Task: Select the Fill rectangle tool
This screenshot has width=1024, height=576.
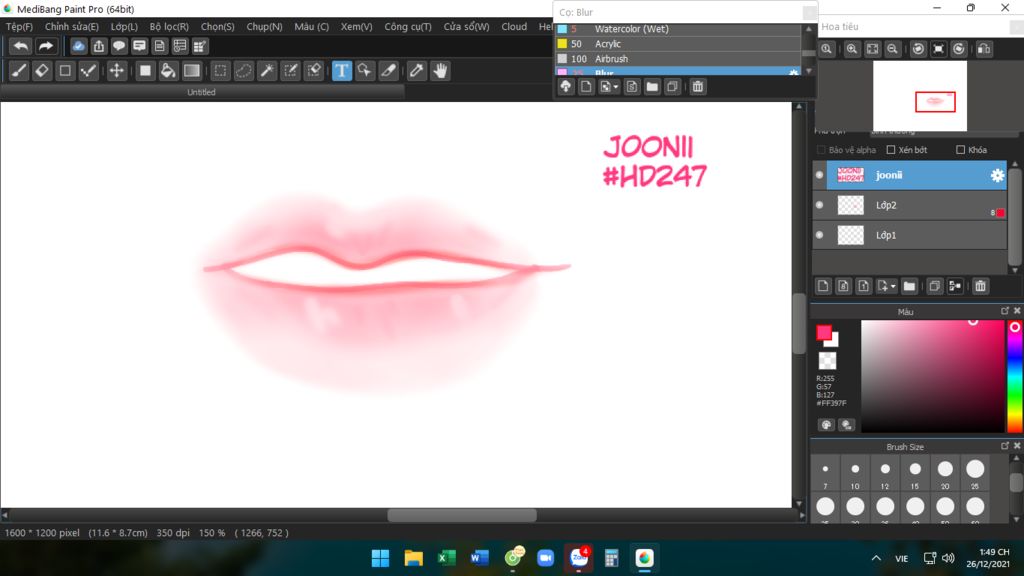Action: [x=145, y=71]
